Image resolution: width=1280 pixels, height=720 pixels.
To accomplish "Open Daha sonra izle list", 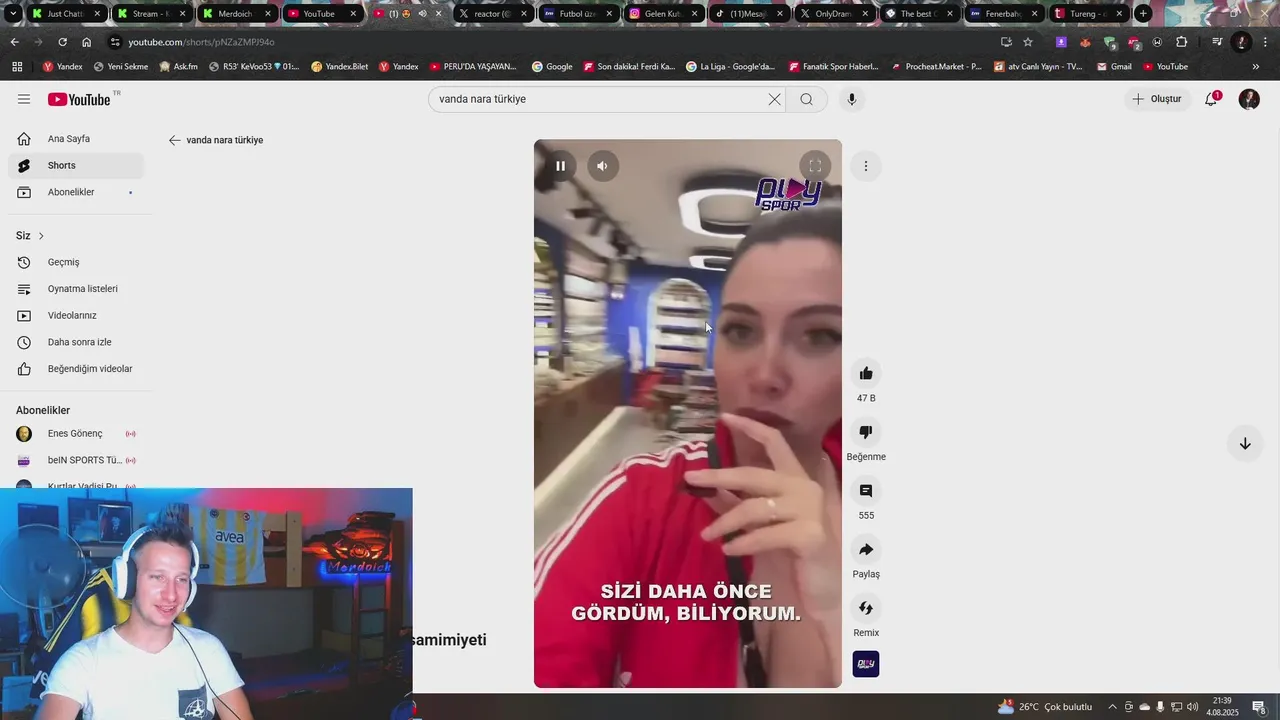I will click(76, 342).
